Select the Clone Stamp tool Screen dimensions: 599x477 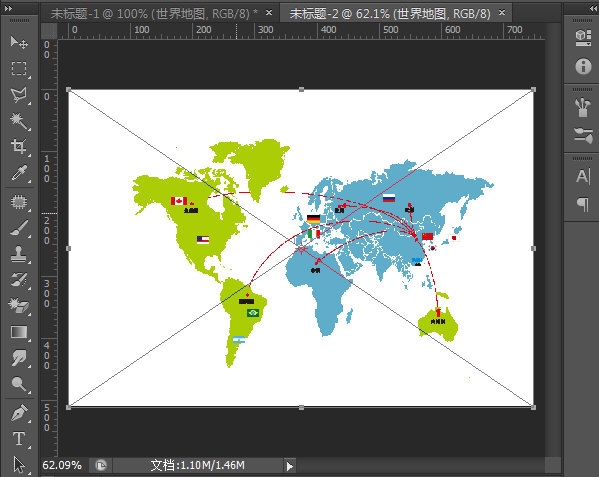(19, 254)
